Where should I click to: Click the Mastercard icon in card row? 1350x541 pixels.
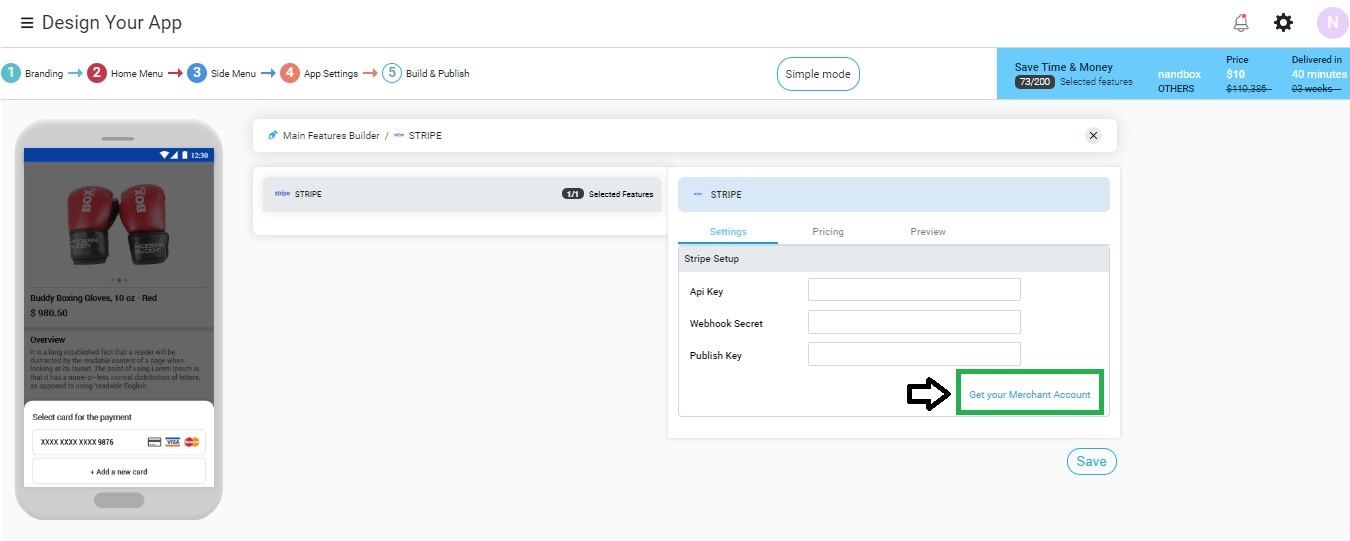(192, 441)
